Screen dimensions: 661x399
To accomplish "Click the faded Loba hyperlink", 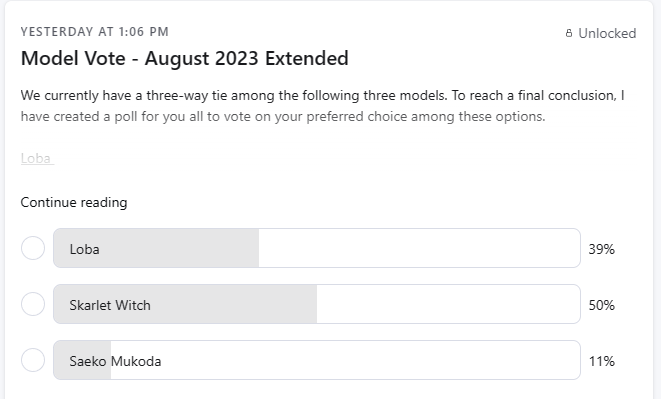I will [37, 159].
